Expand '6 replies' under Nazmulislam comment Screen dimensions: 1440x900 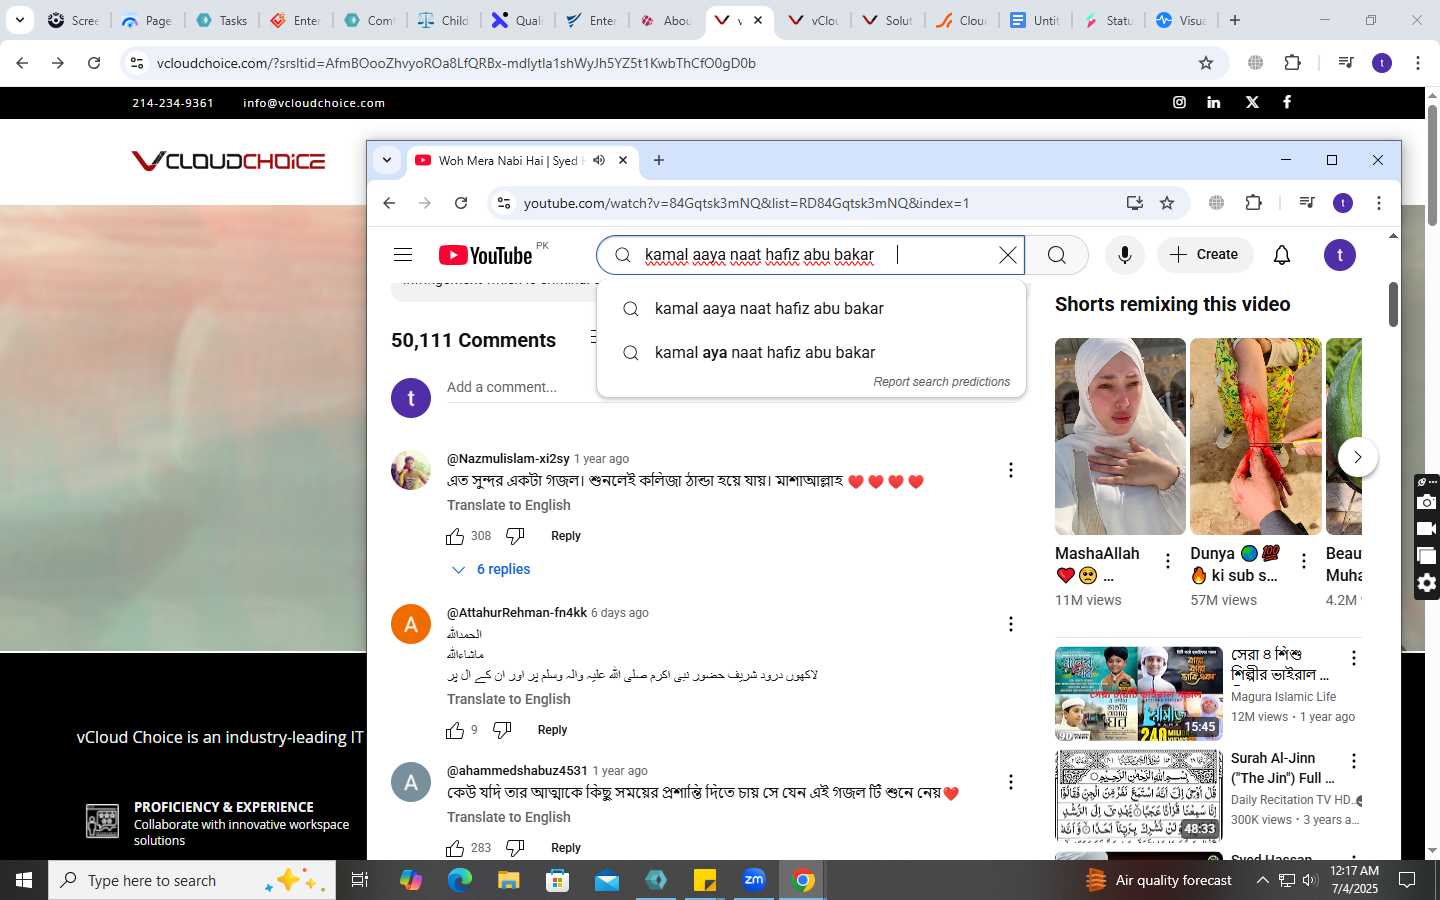click(x=492, y=569)
